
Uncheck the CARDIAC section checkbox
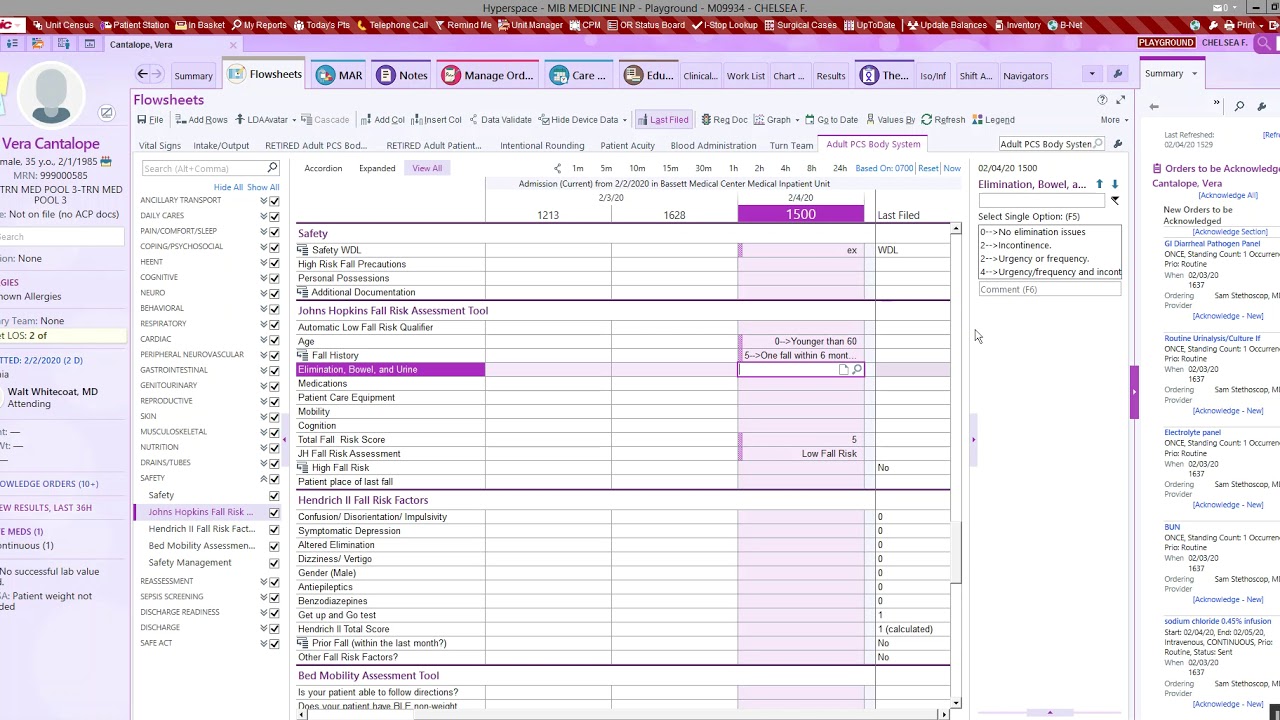(x=274, y=340)
